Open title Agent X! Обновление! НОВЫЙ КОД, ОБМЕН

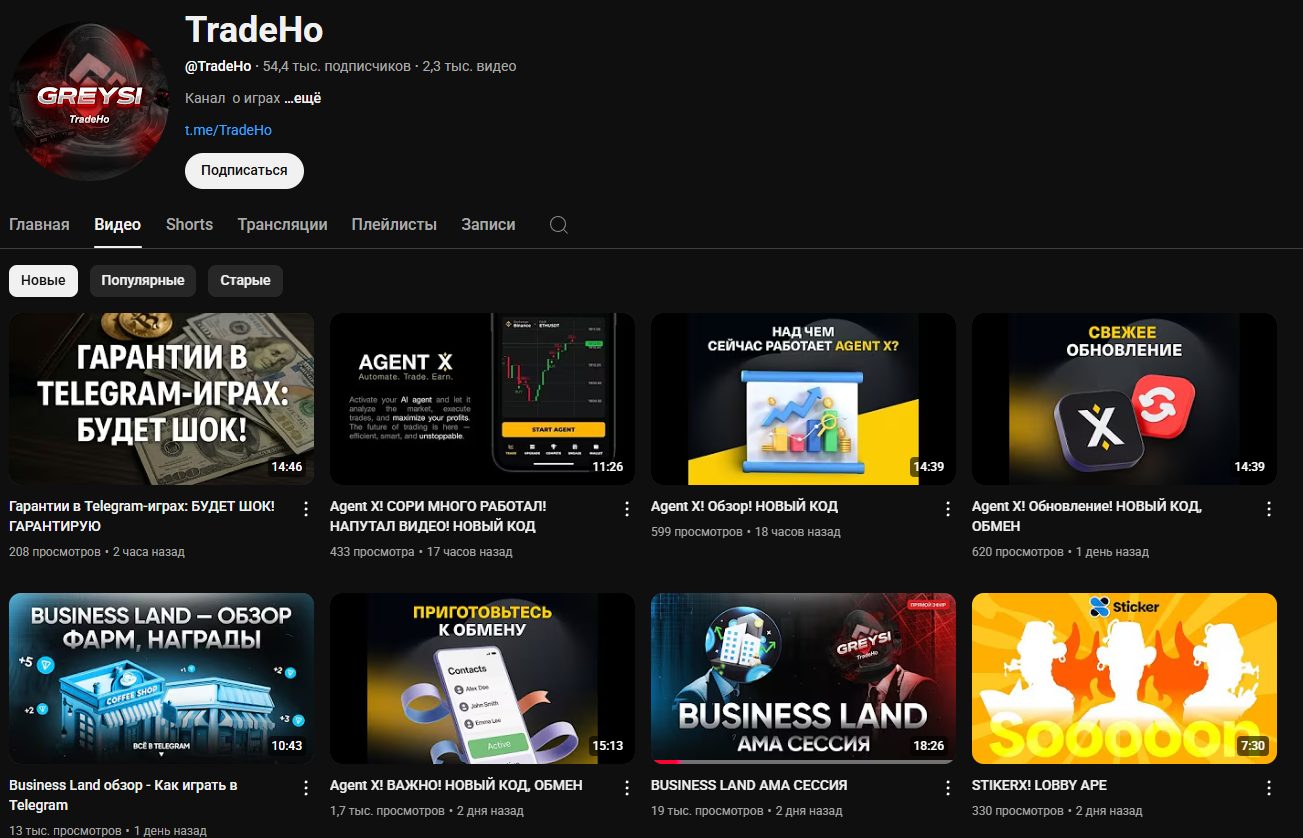tap(1087, 516)
